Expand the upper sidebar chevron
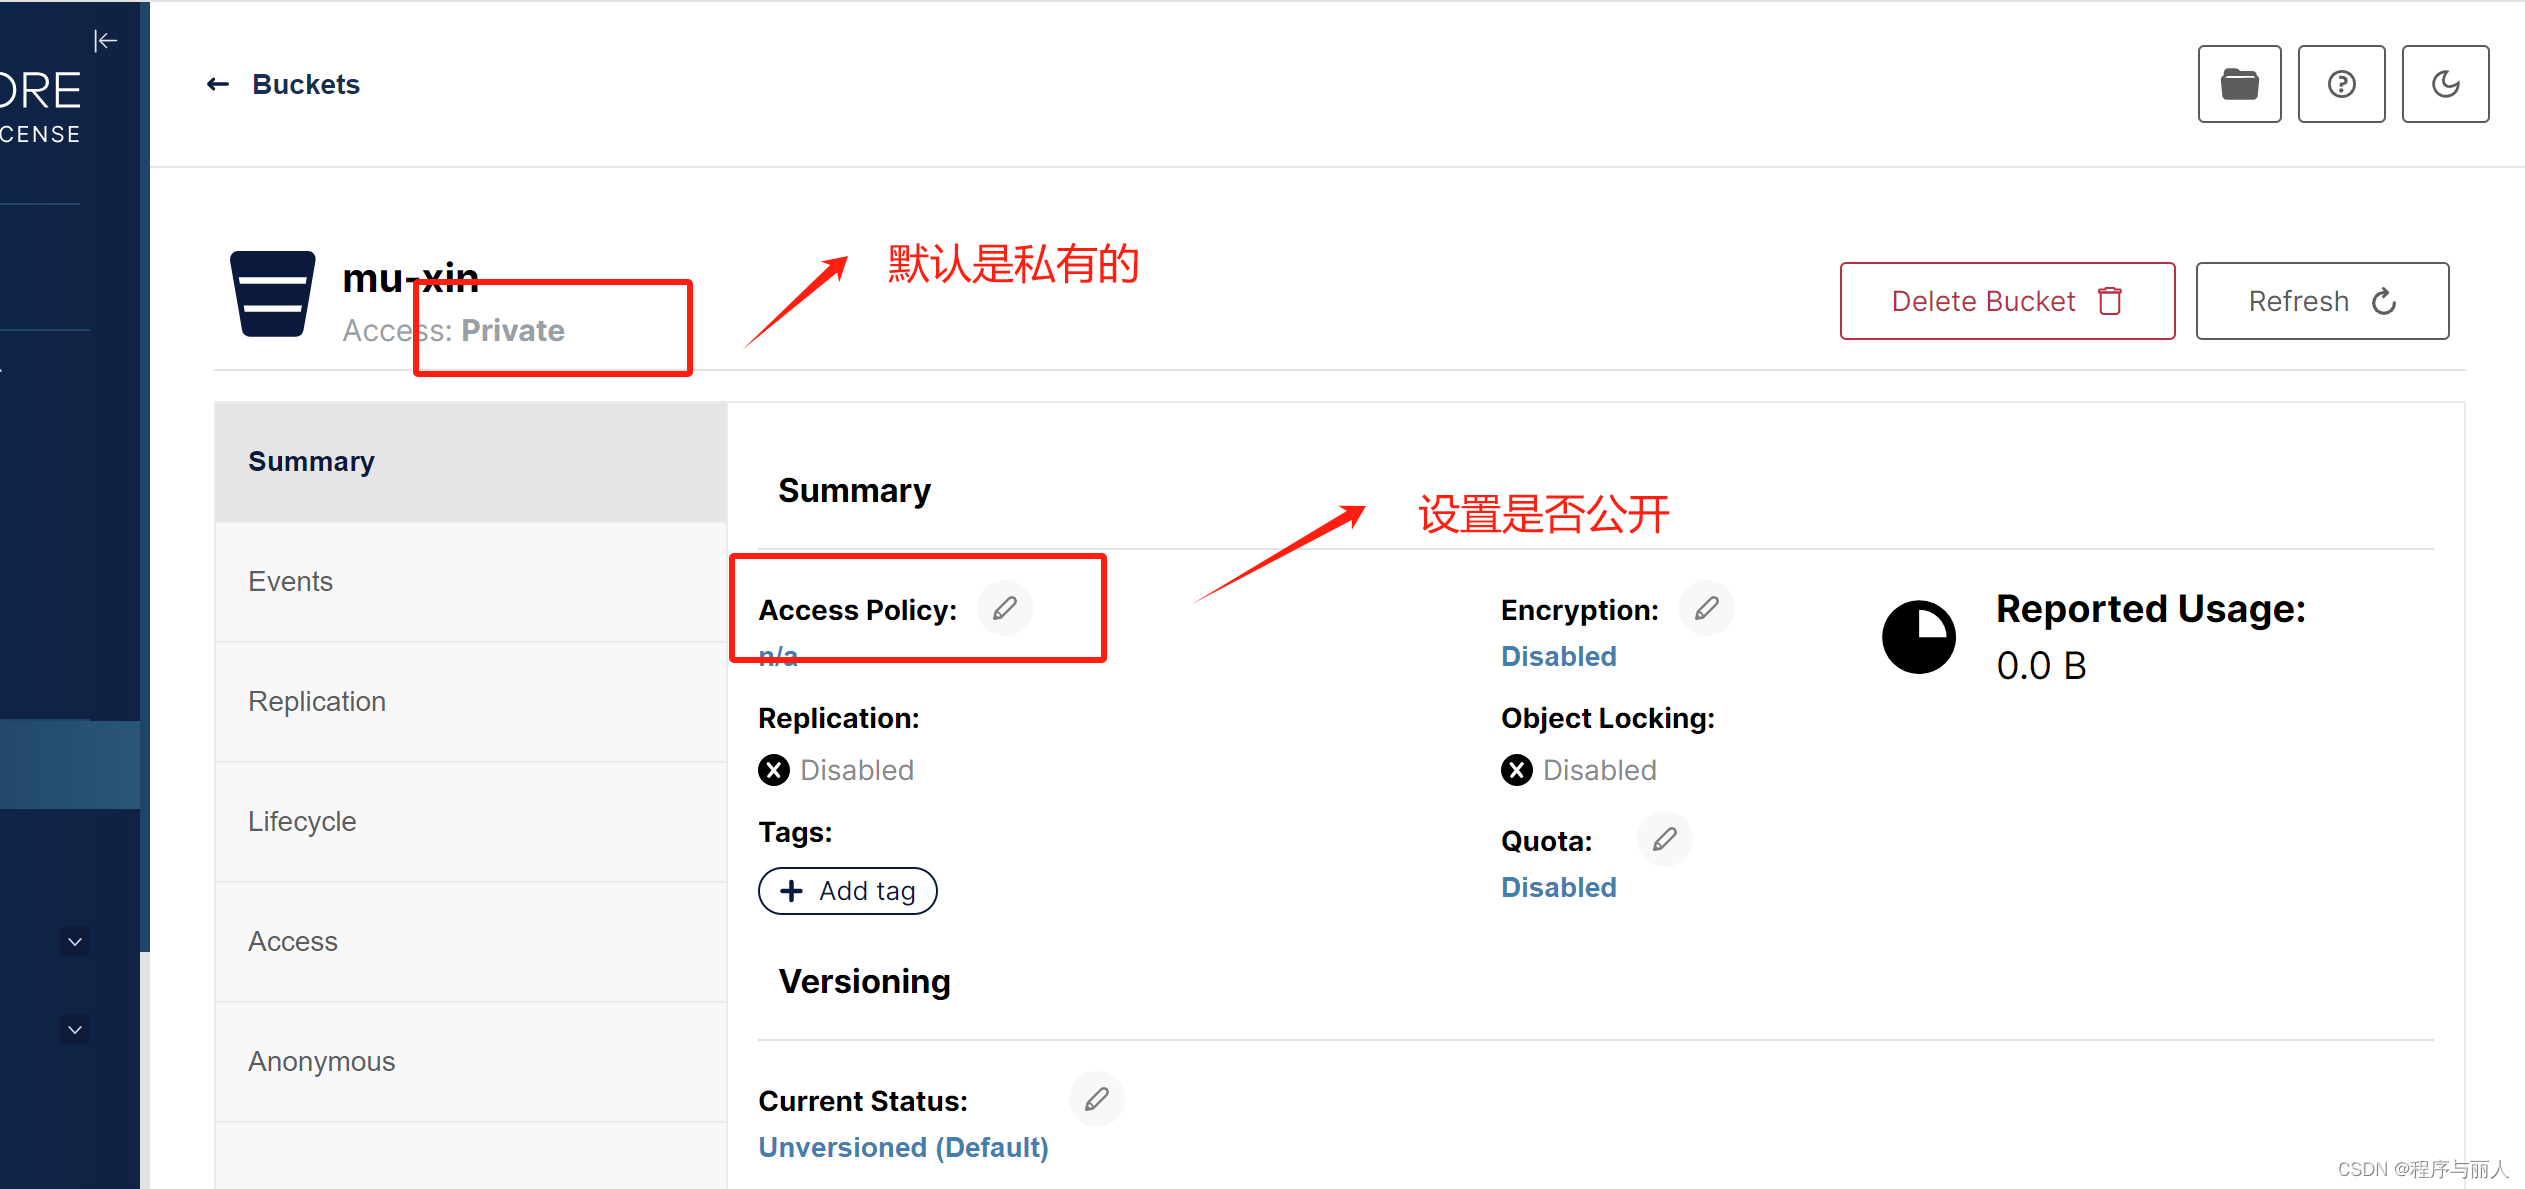 75,941
